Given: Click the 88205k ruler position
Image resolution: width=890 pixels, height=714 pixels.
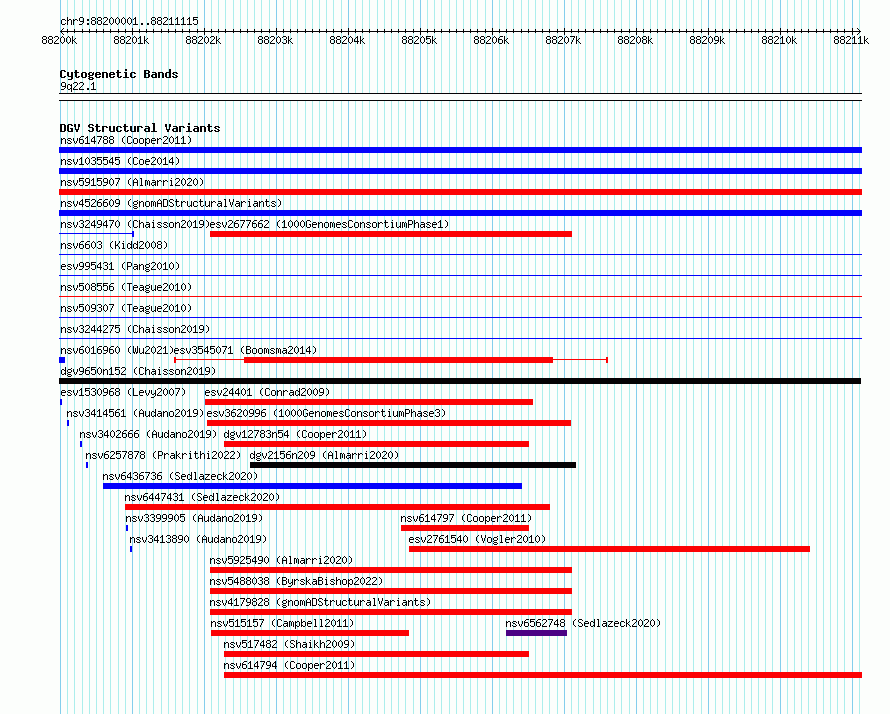Looking at the screenshot, I should click(x=419, y=40).
